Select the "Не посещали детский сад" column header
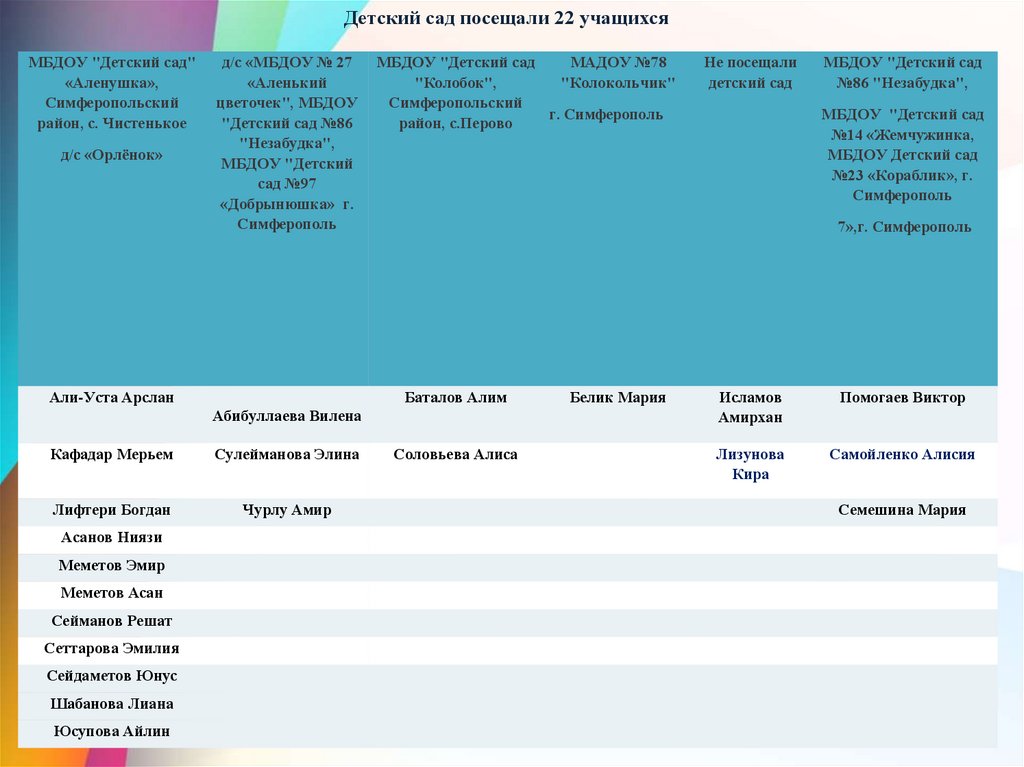 [x=750, y=73]
